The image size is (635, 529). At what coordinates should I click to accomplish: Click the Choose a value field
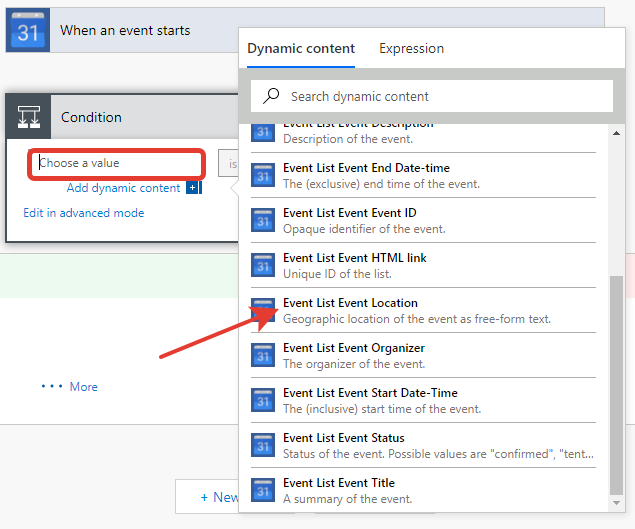(x=117, y=163)
